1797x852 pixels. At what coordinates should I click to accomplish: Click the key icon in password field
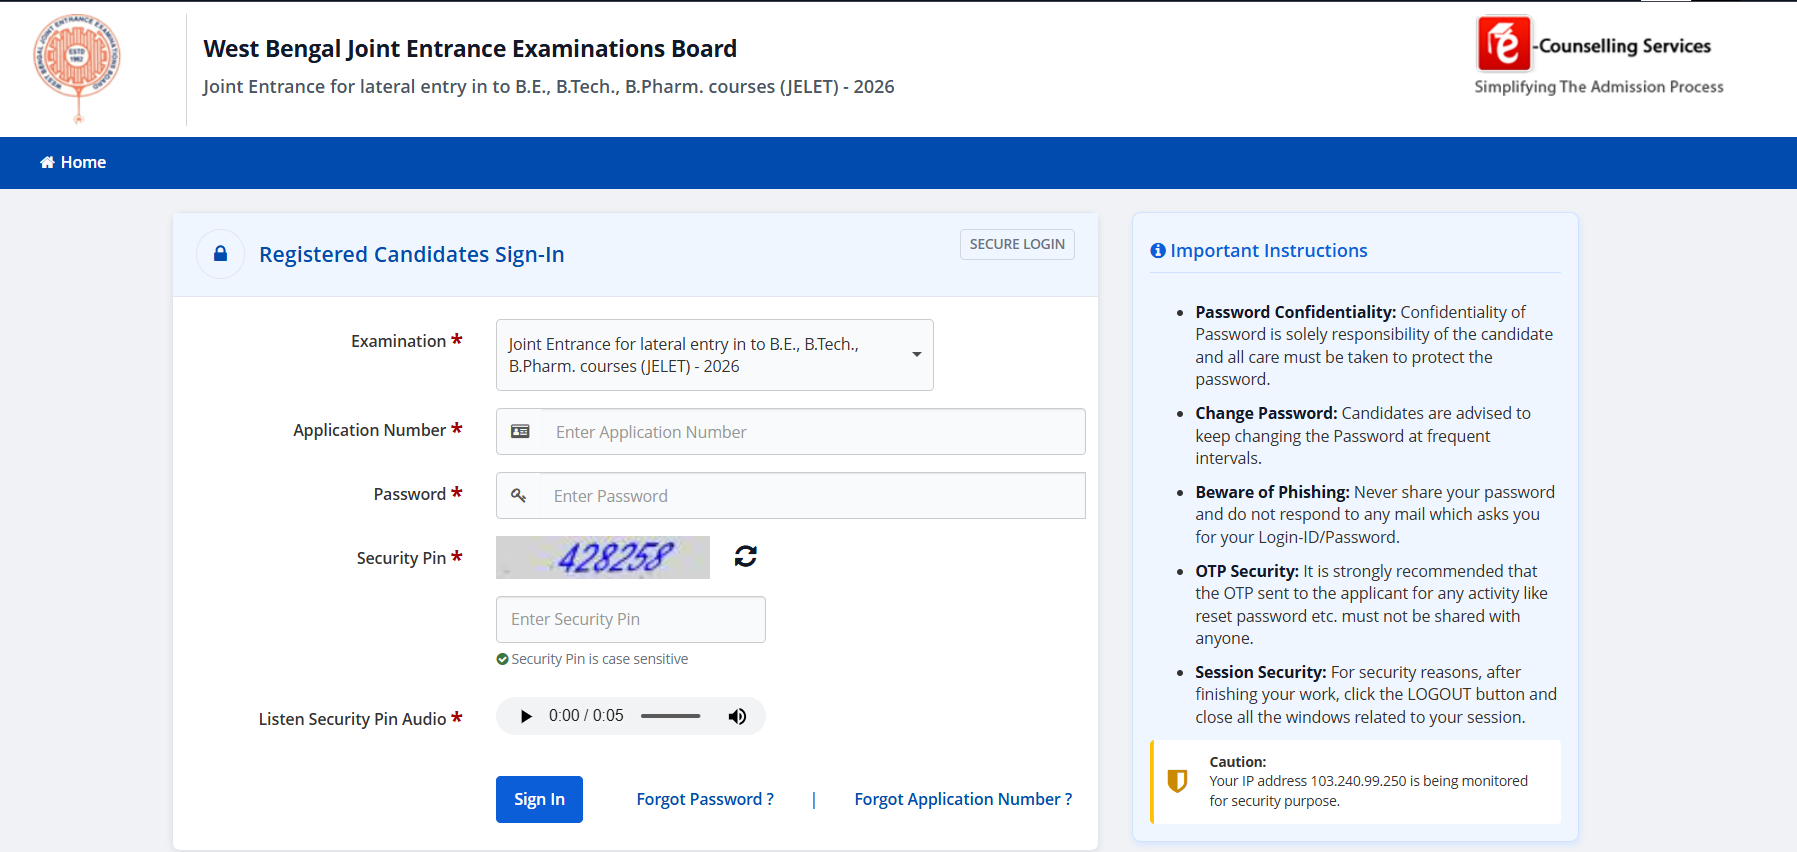pyautogui.click(x=519, y=495)
